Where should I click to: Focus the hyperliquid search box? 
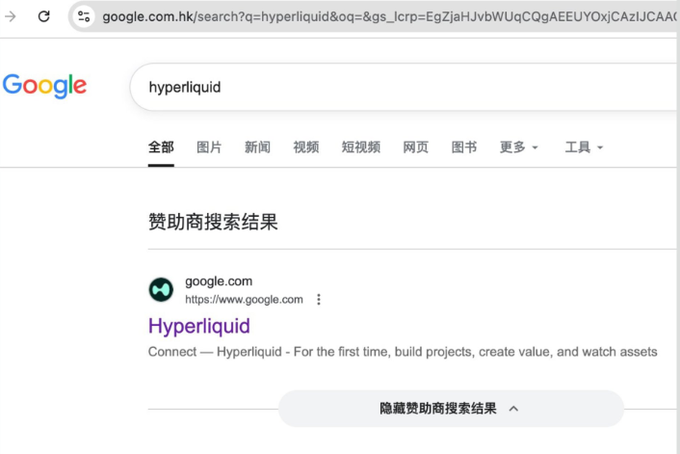tap(403, 87)
